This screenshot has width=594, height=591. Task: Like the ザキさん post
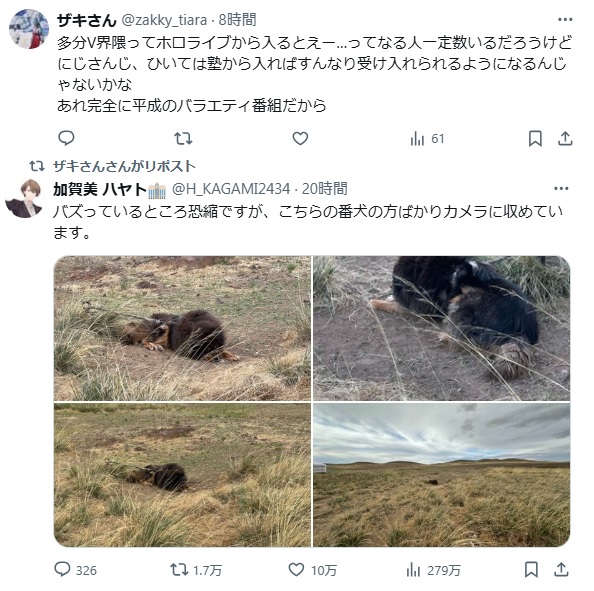click(300, 138)
